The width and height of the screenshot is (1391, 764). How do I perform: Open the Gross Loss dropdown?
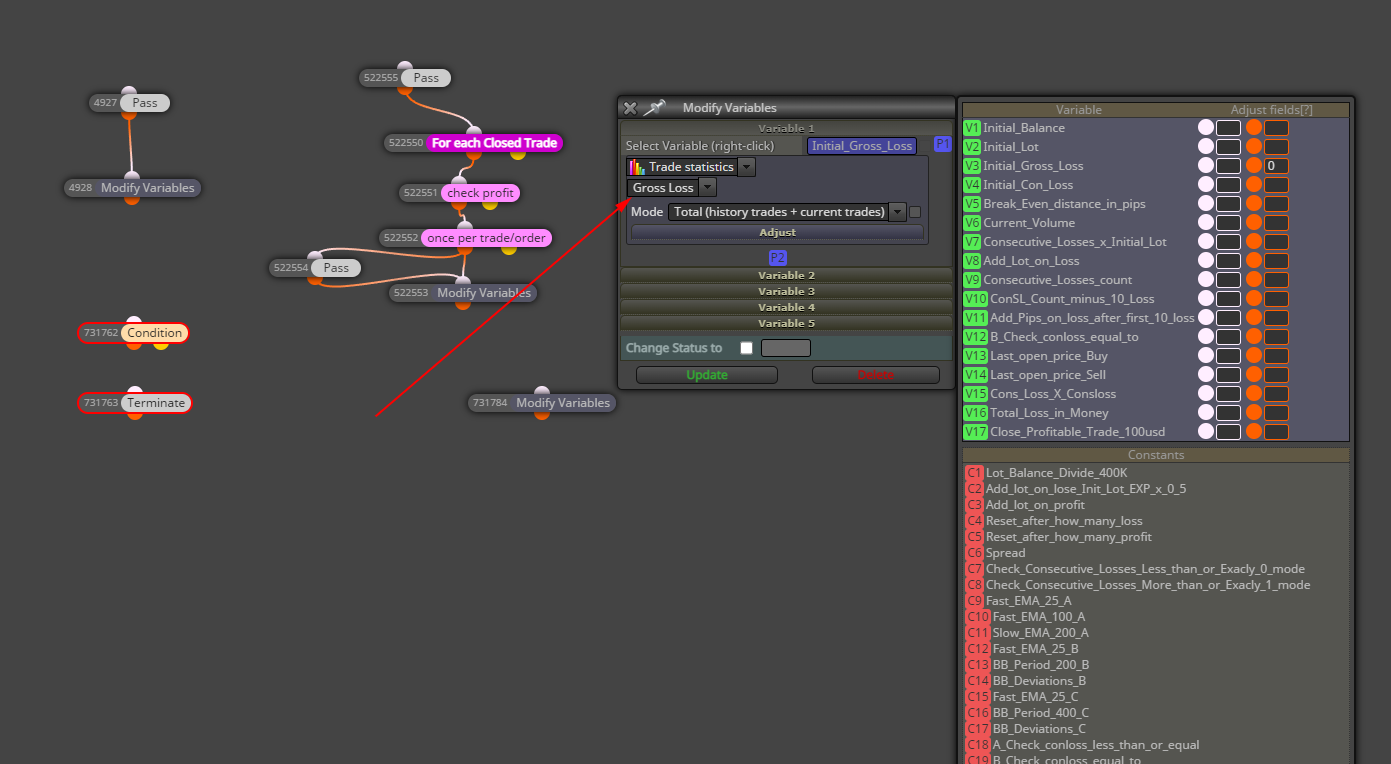(707, 188)
